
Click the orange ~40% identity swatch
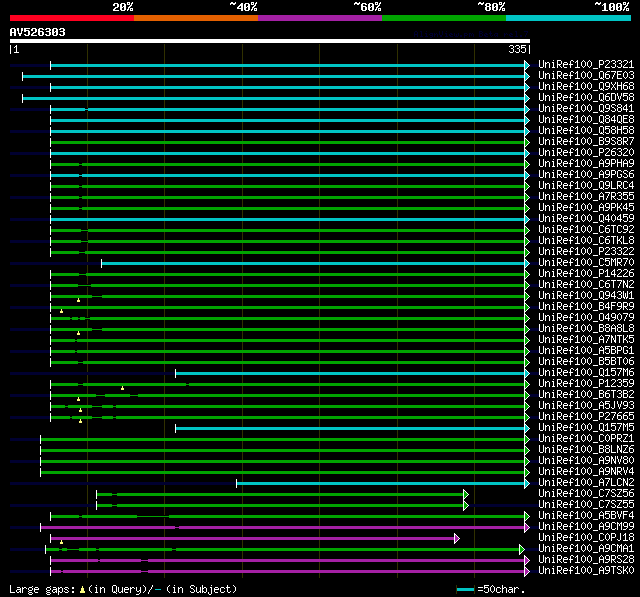pos(196,18)
